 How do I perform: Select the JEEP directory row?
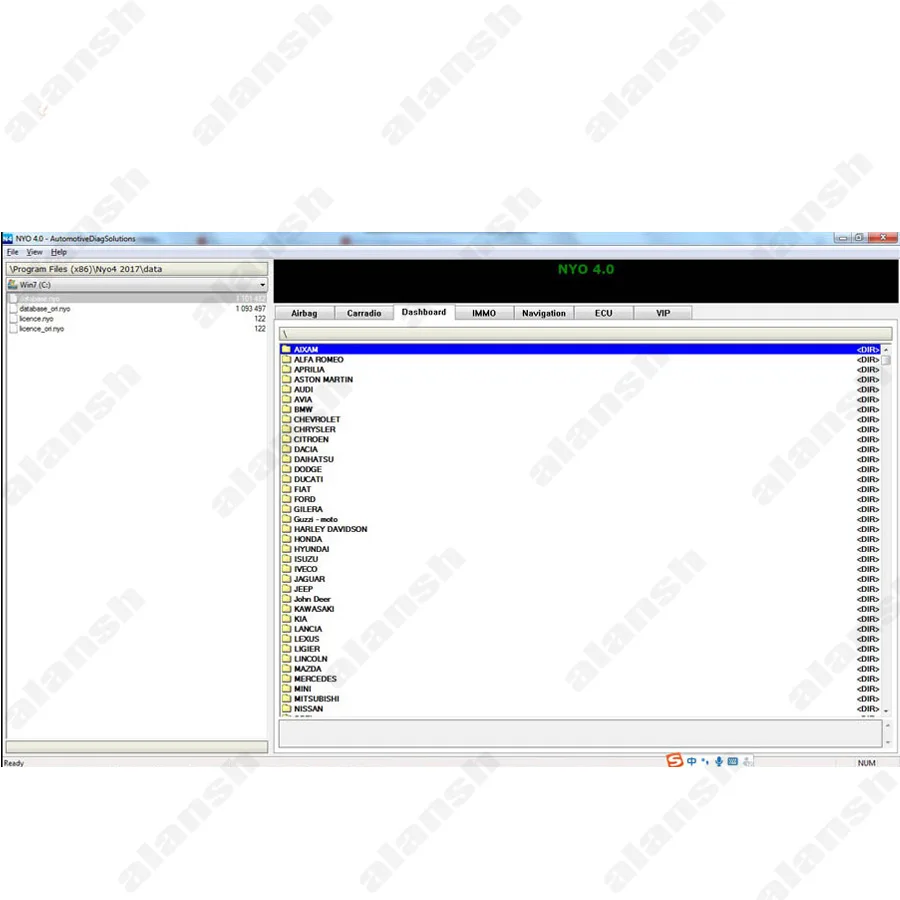click(580, 589)
